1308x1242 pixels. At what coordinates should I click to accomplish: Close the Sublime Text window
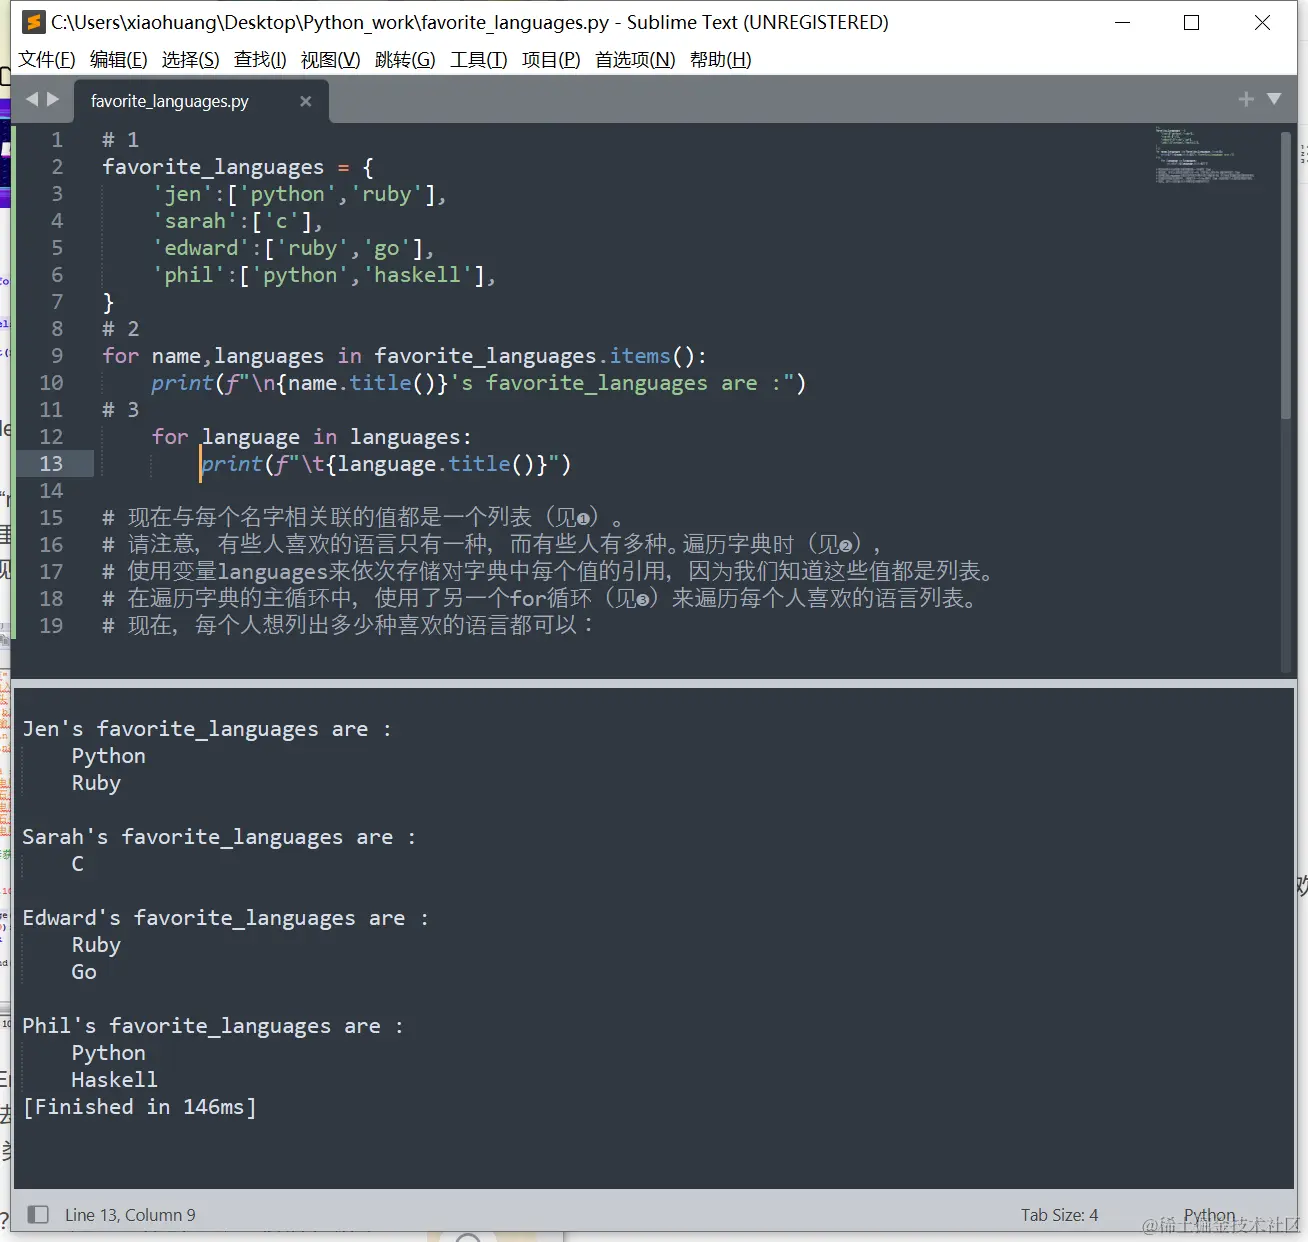point(1262,22)
